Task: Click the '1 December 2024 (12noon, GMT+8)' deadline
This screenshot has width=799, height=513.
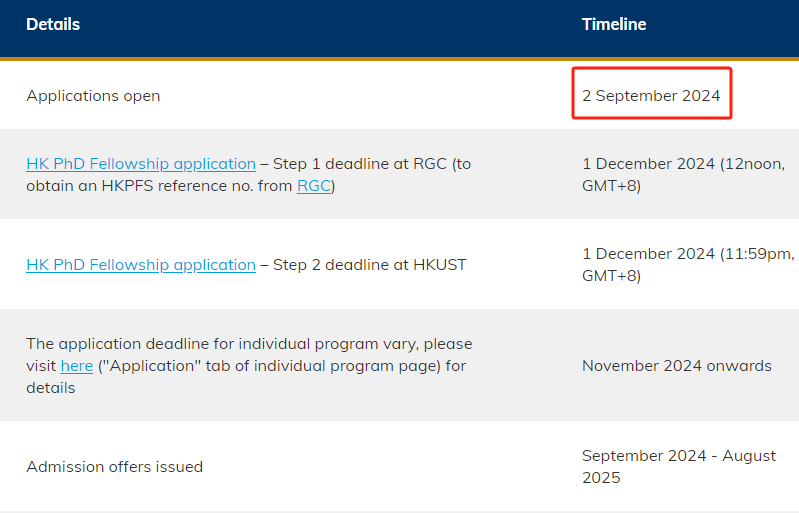Action: (x=683, y=174)
